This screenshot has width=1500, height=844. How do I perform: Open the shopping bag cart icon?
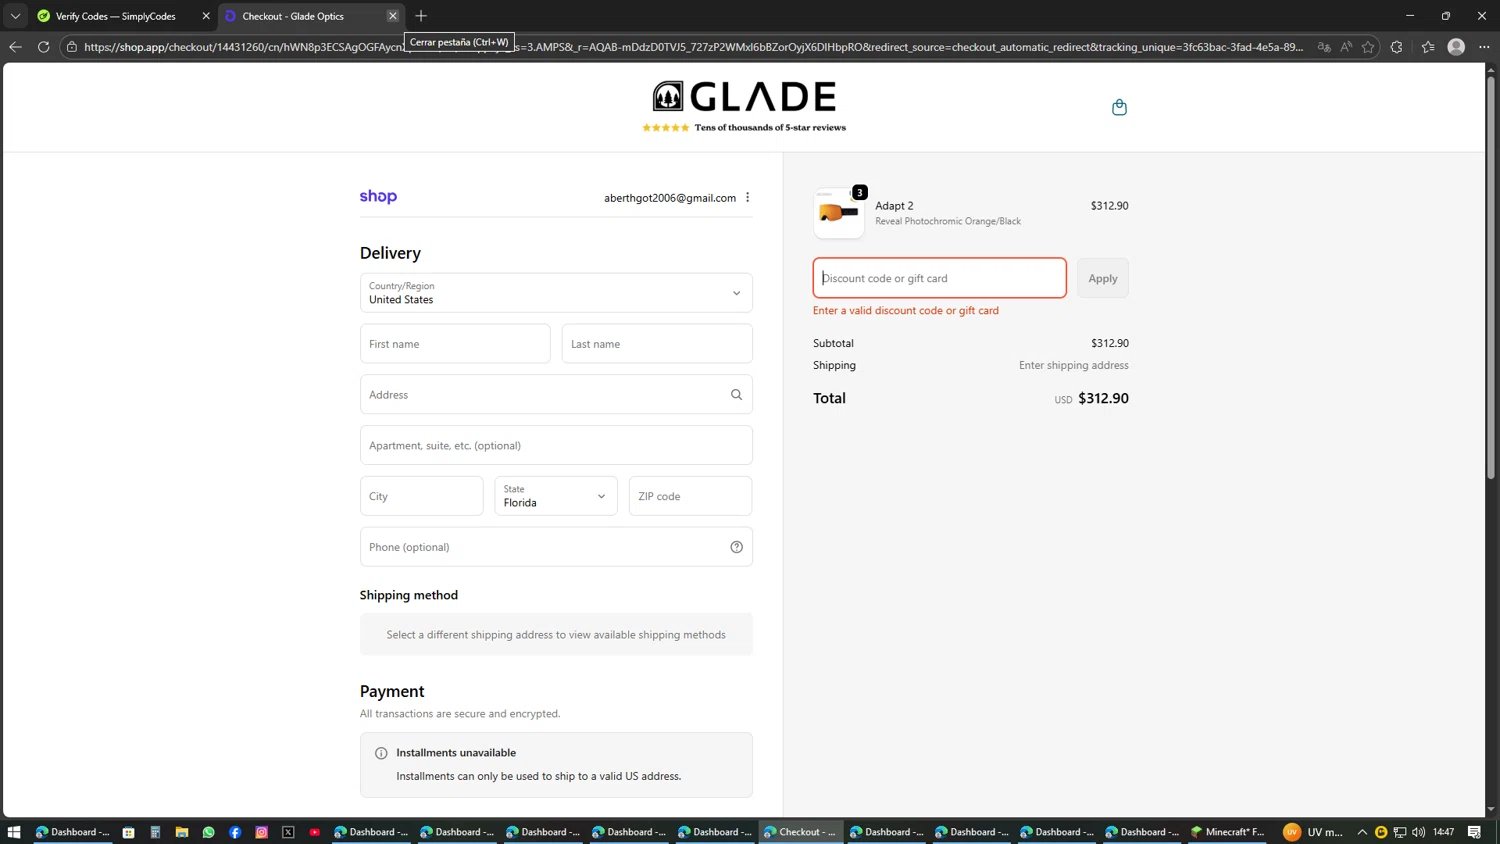click(1119, 107)
